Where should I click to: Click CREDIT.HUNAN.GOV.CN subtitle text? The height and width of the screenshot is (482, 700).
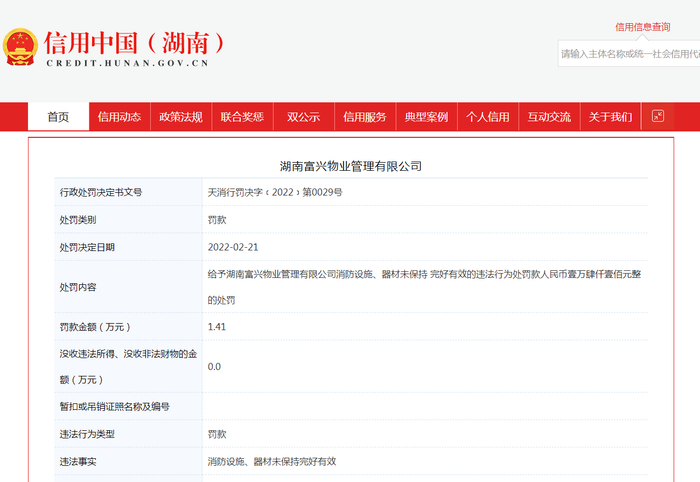(x=128, y=63)
